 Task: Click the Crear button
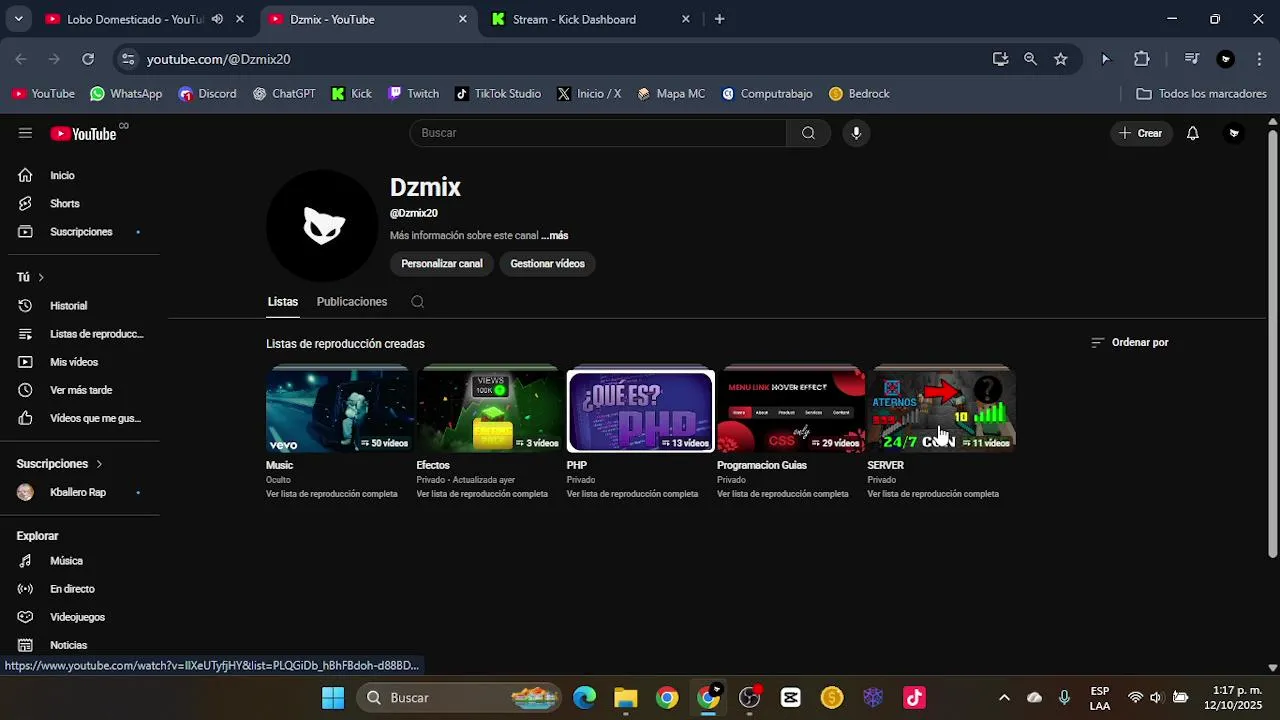pyautogui.click(x=1140, y=133)
